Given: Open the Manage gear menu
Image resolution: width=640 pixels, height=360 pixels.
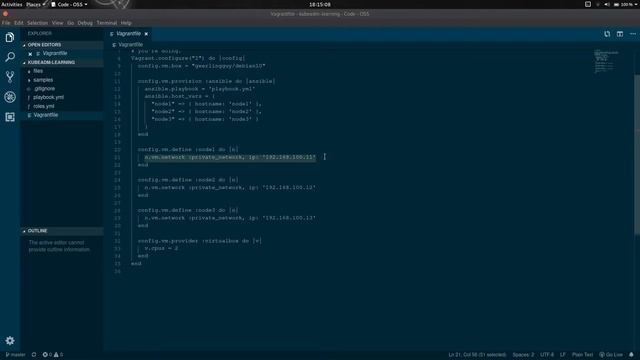Looking at the screenshot, I should (10, 340).
